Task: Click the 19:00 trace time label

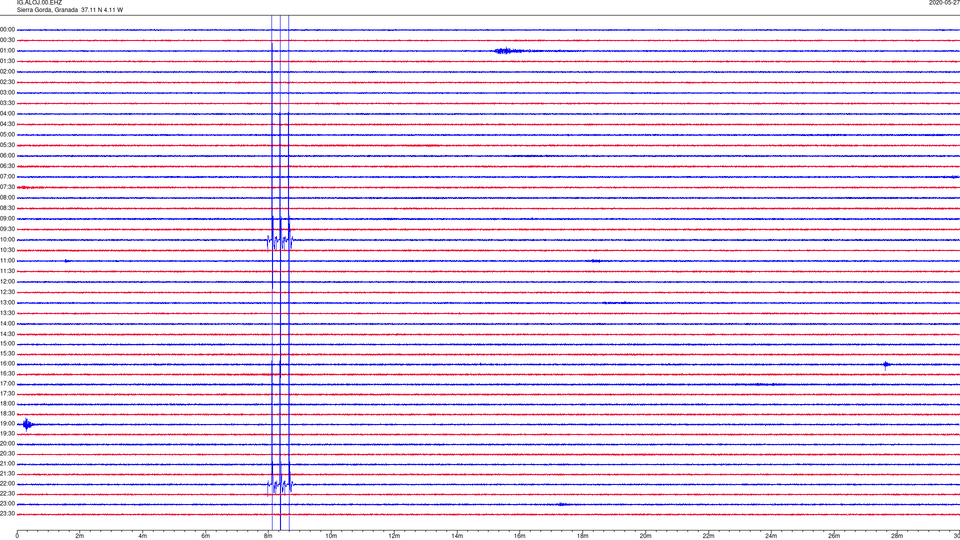Action: point(7,424)
